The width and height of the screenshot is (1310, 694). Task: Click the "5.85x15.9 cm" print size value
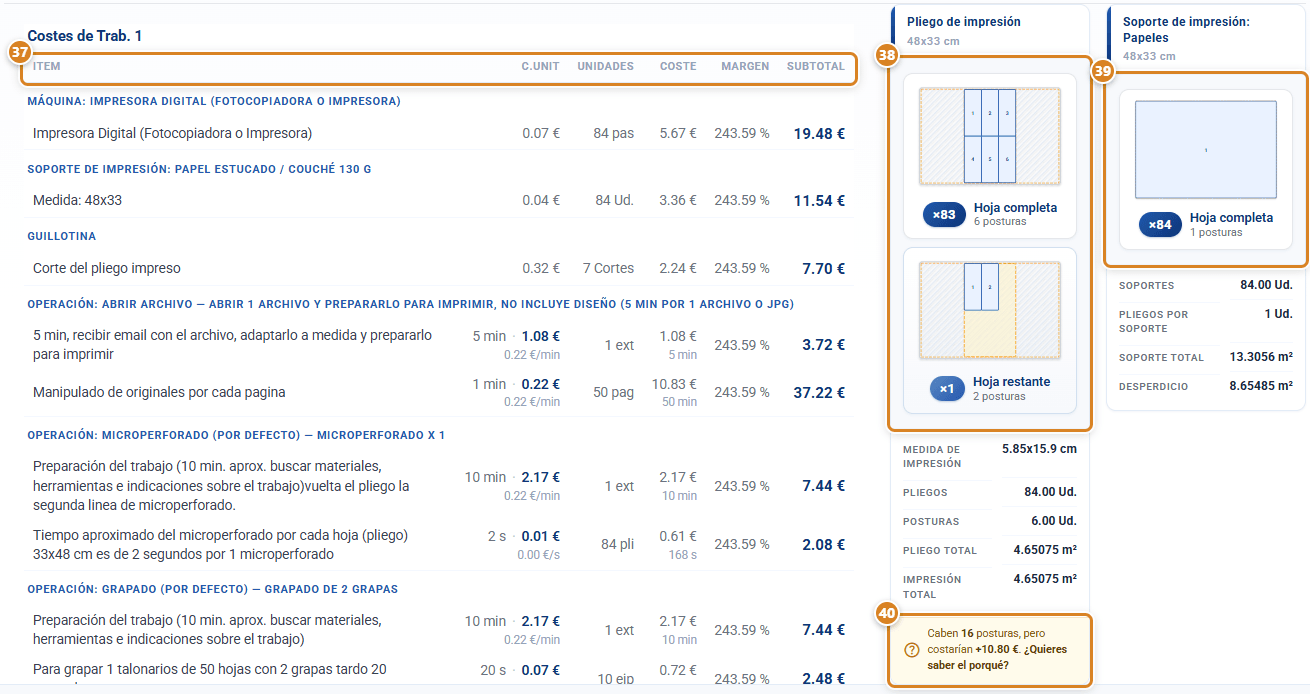click(x=1039, y=449)
